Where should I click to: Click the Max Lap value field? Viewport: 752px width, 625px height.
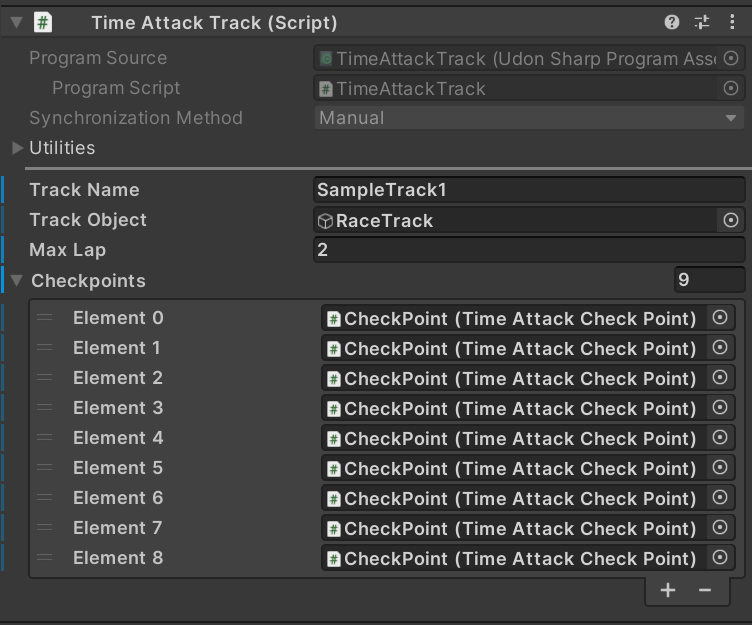pos(529,250)
